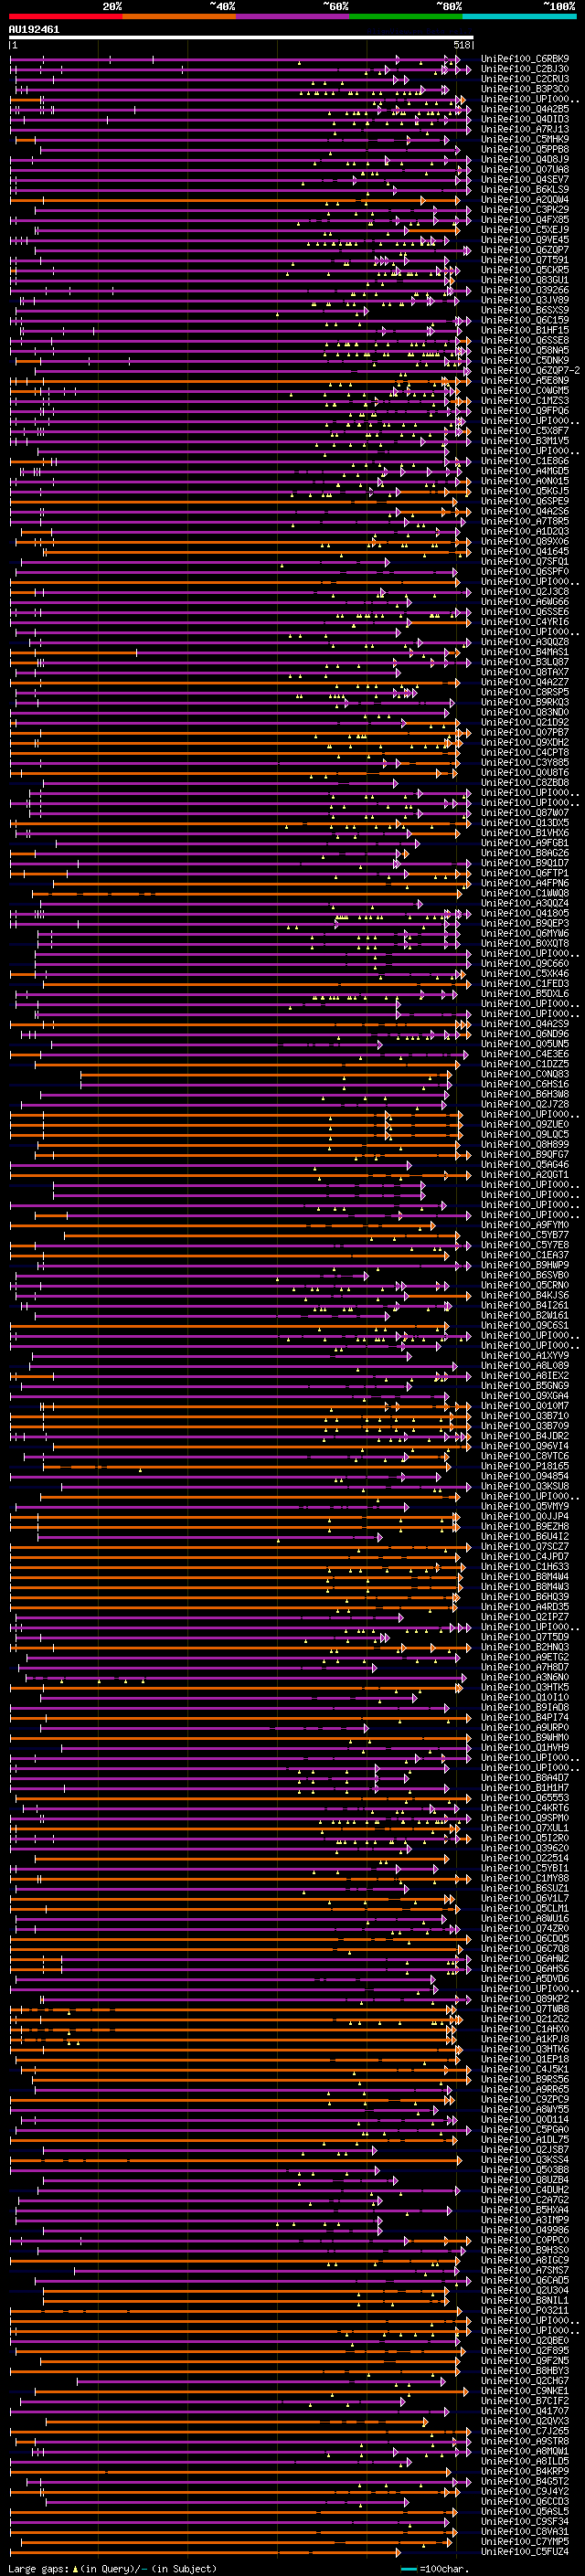Open hit UniRef100_C6RBK9
Image resolution: width=585 pixels, height=2576 pixels.
coord(525,59)
